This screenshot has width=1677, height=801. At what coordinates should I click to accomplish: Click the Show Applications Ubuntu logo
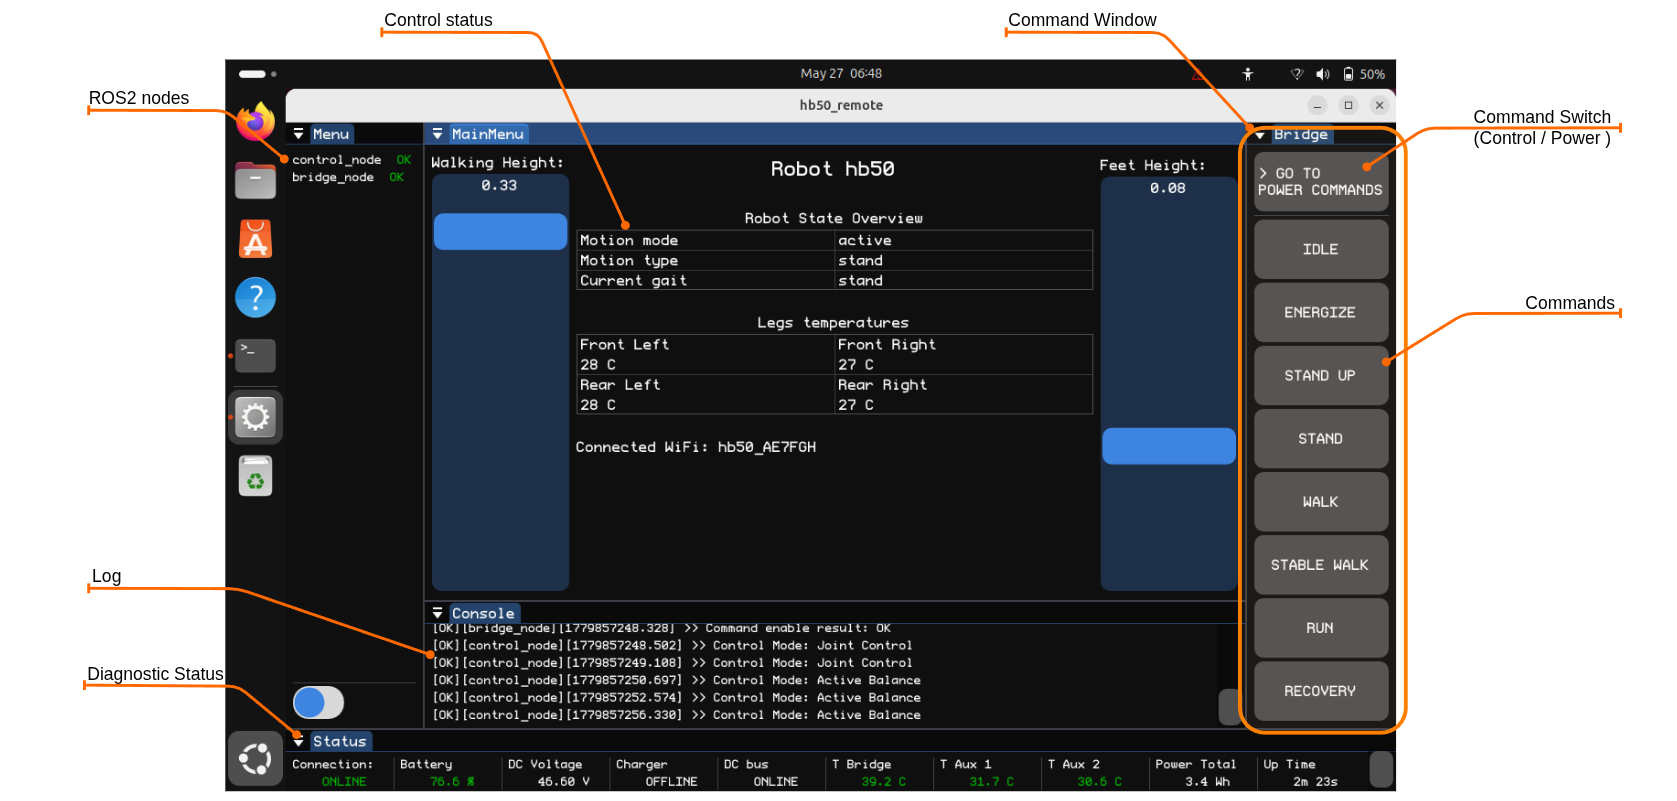[255, 759]
